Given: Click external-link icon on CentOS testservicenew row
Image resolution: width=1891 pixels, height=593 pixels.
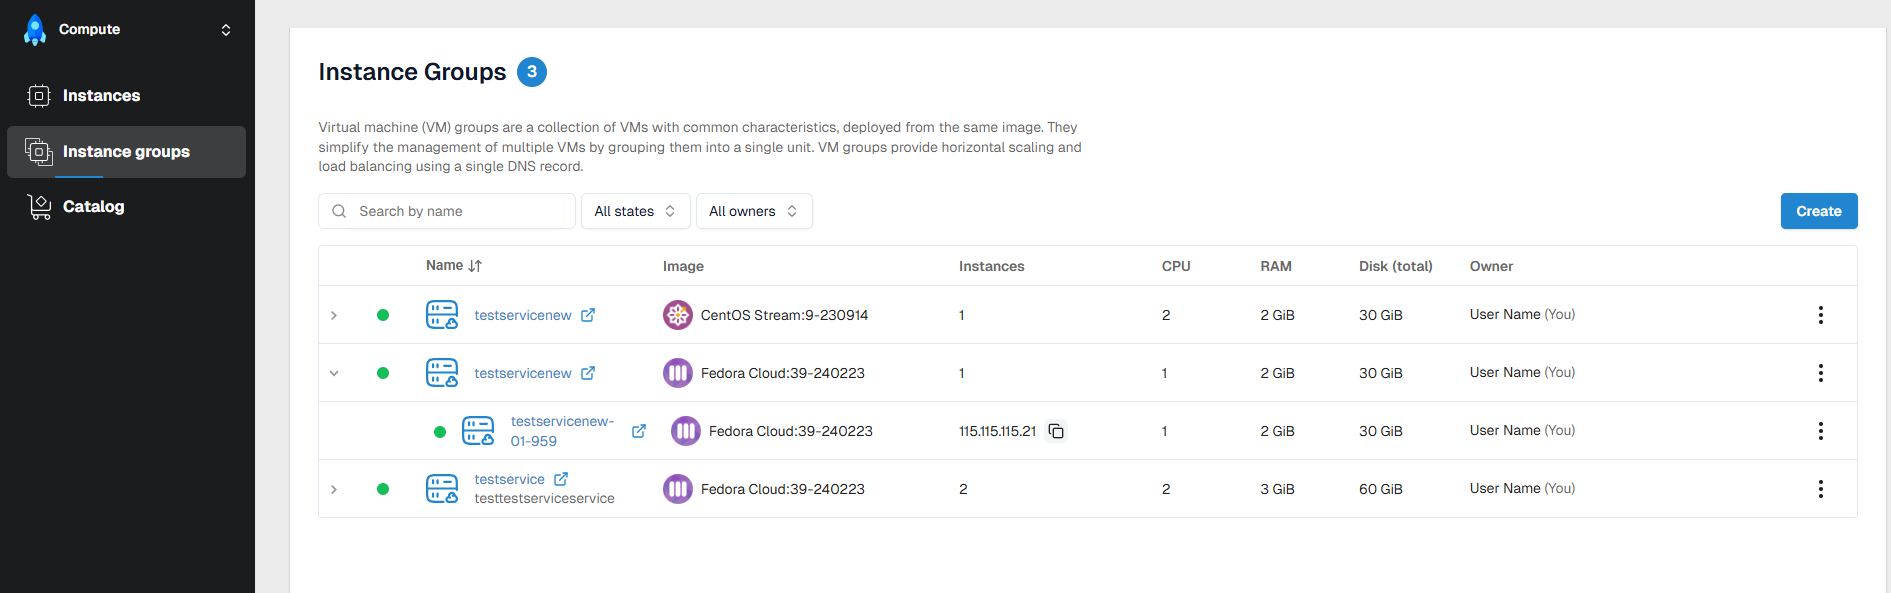Looking at the screenshot, I should 588,315.
